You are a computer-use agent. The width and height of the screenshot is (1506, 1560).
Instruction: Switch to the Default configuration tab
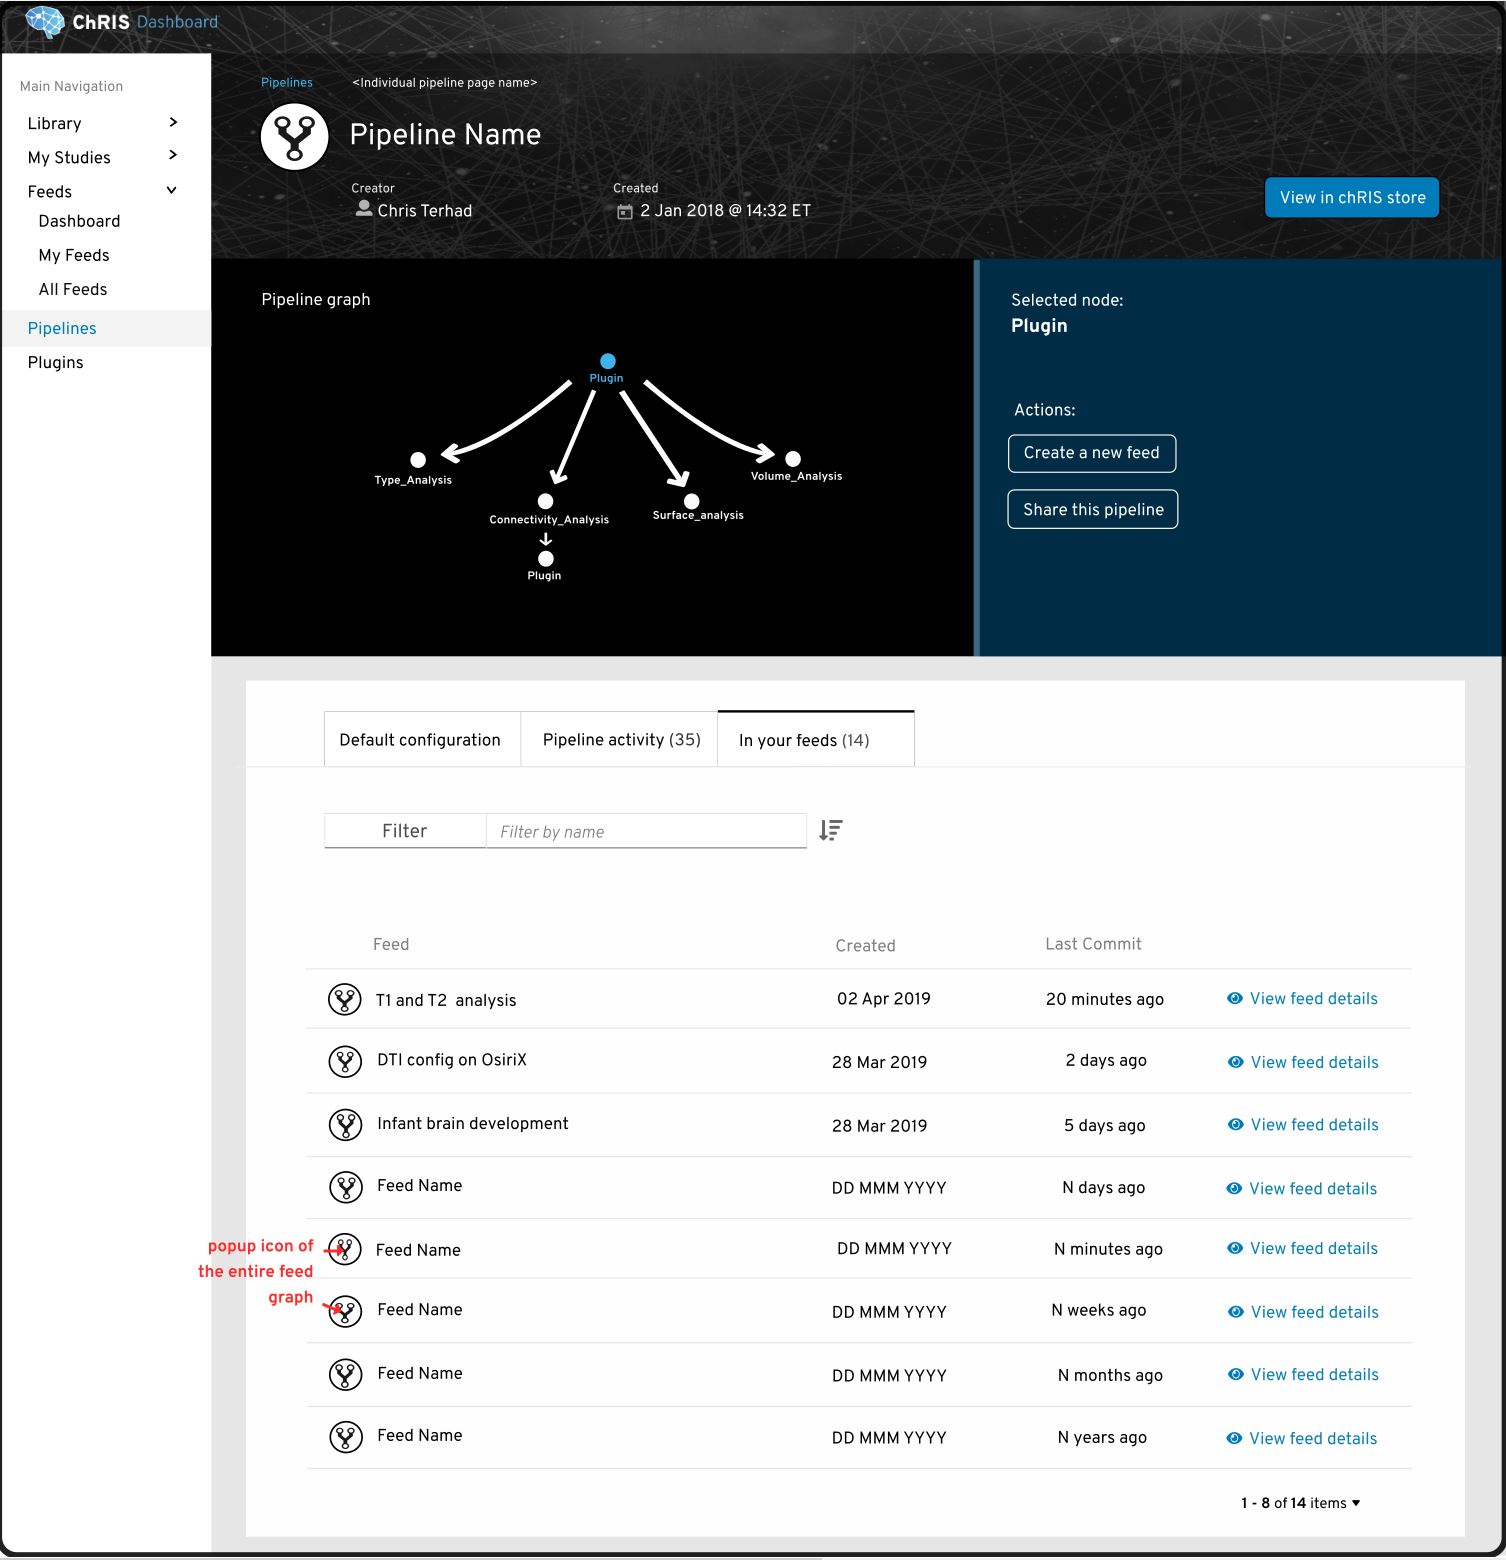(420, 739)
